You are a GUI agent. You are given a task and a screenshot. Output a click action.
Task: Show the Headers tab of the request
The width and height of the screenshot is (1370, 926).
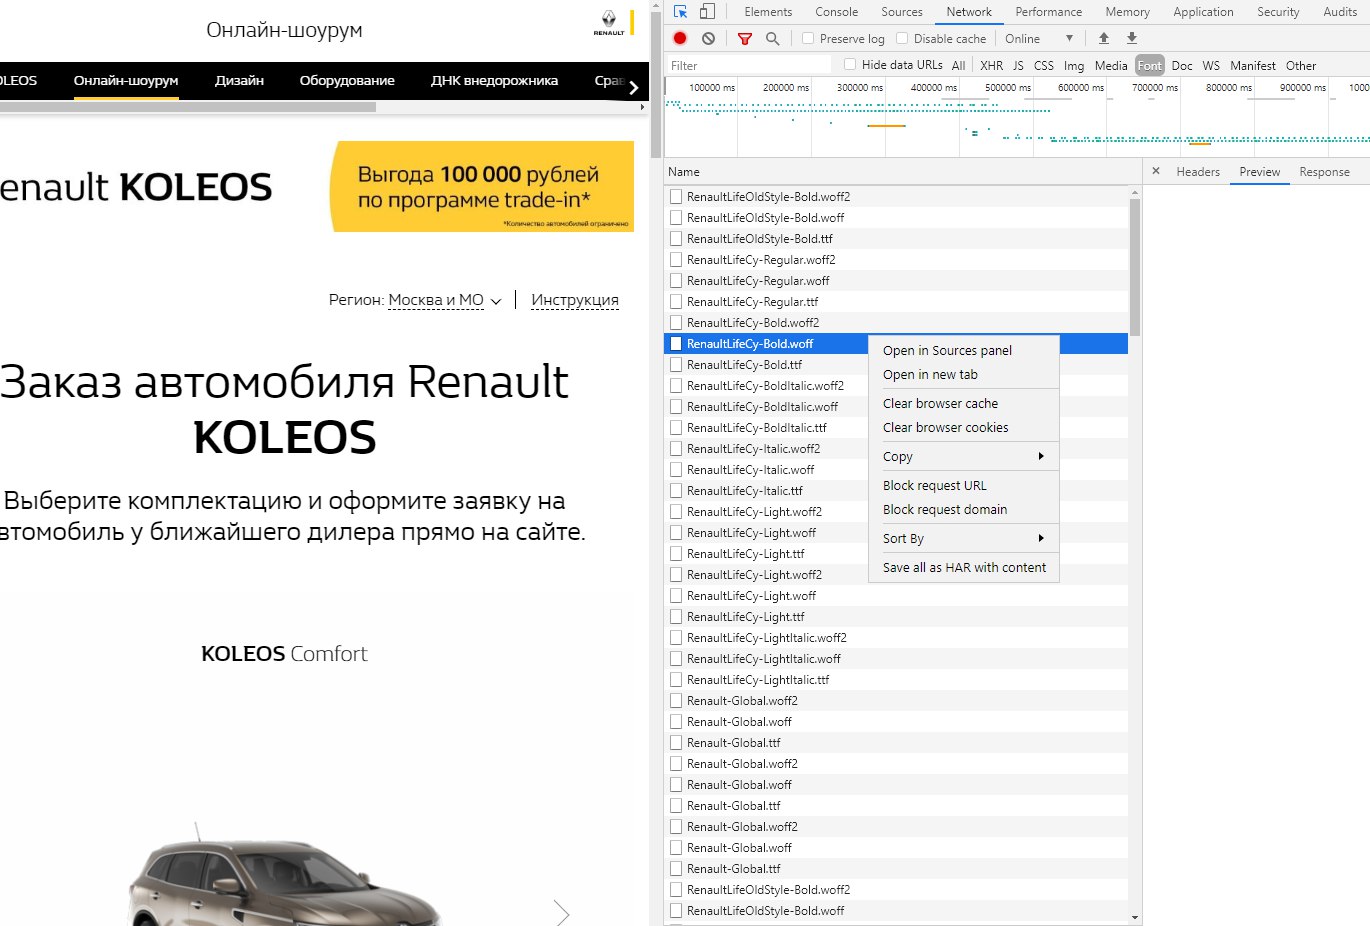[1198, 172]
